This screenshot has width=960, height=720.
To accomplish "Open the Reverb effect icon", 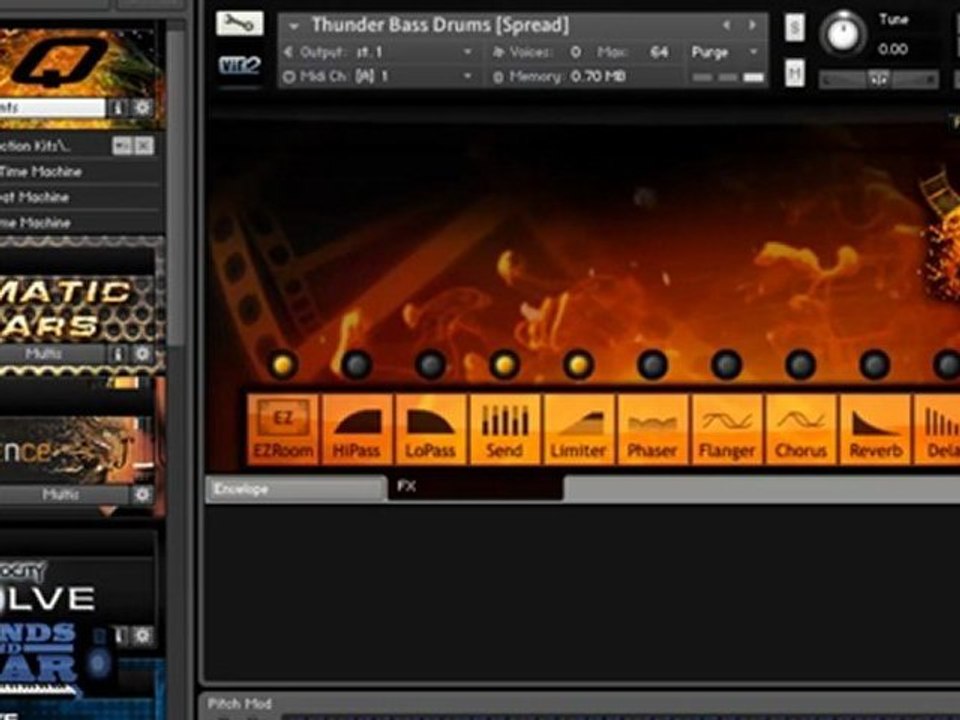I will tap(876, 429).
